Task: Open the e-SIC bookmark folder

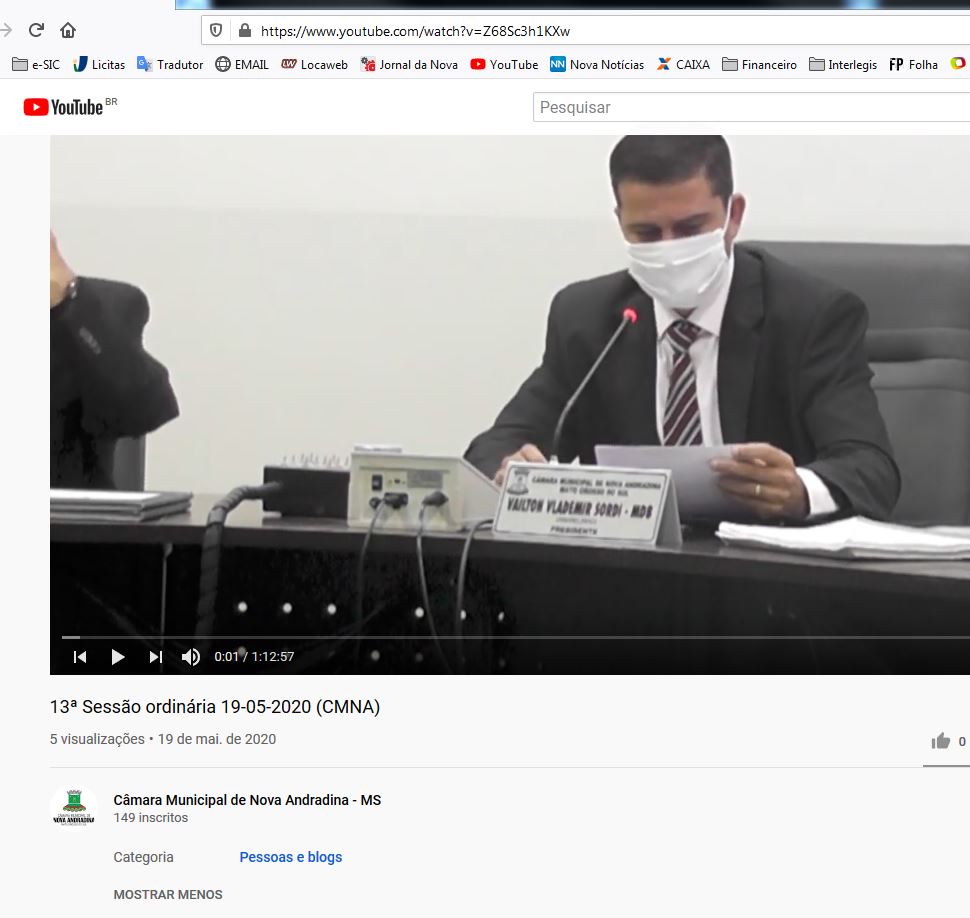Action: 35,65
